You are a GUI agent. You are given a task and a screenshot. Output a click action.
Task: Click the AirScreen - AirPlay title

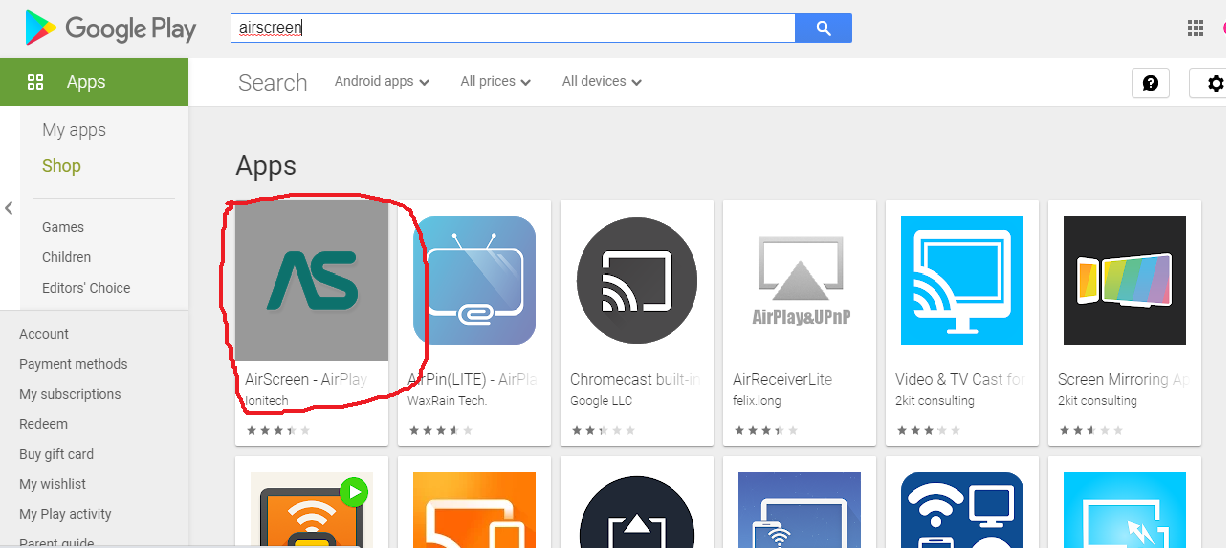tap(307, 380)
